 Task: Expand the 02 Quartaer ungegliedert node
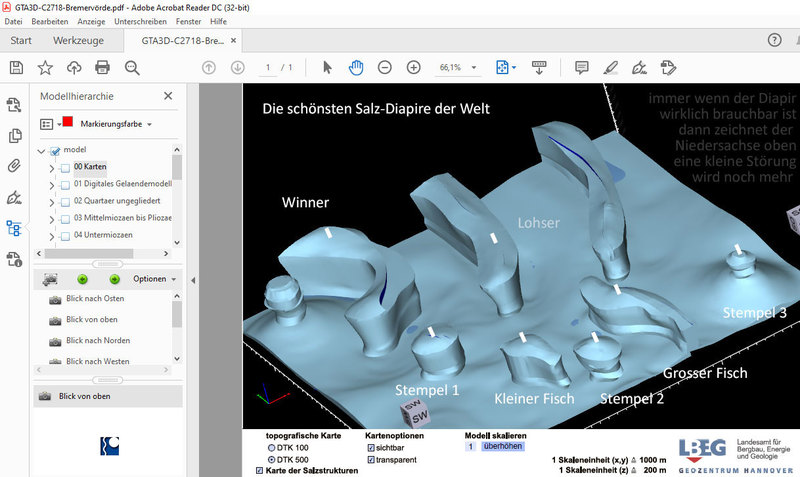pos(52,201)
